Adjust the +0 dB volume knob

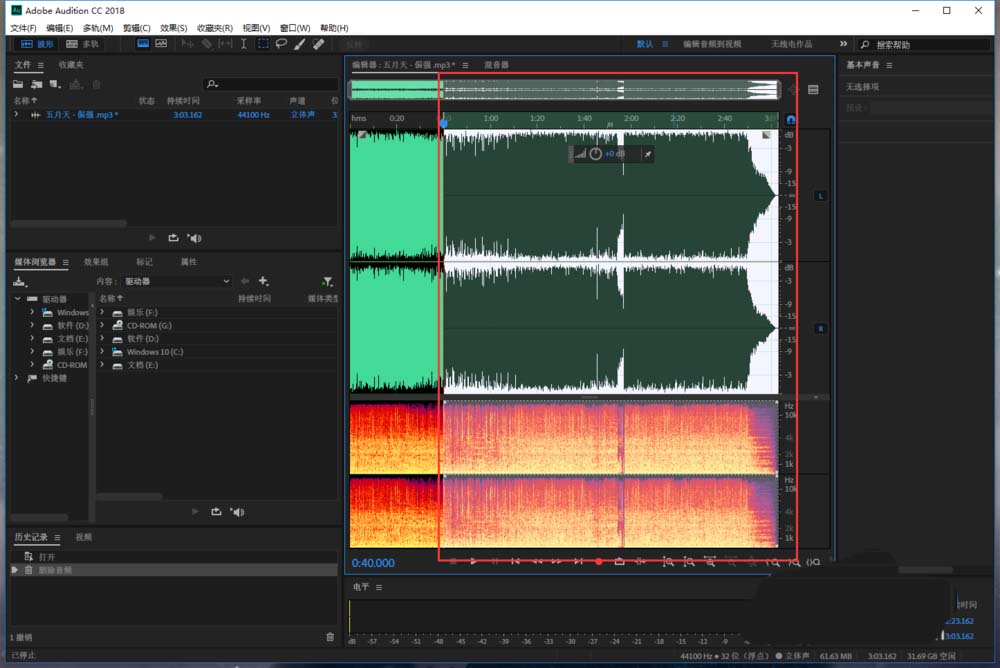596,154
